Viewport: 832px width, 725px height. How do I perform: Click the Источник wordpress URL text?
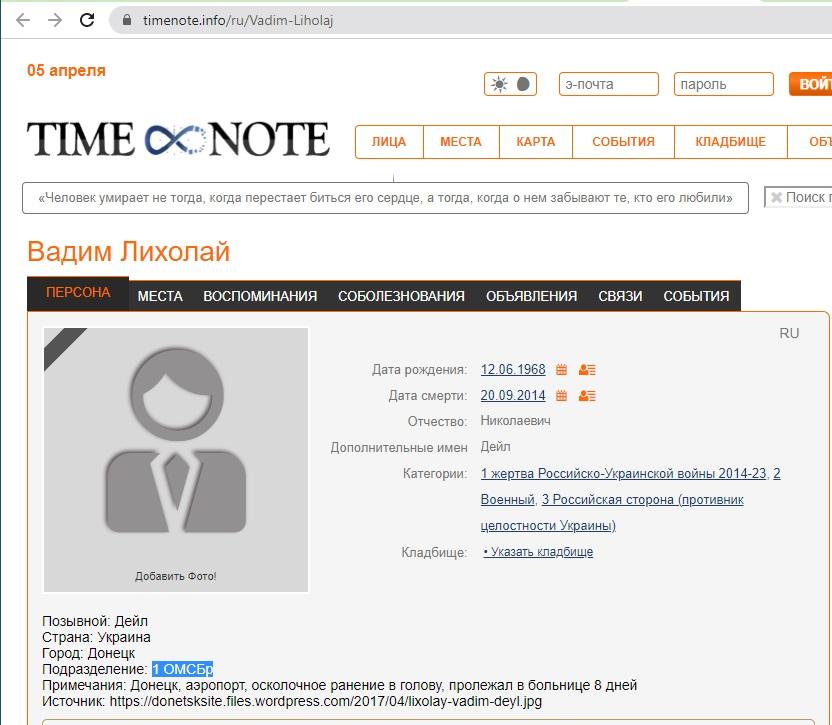point(326,702)
